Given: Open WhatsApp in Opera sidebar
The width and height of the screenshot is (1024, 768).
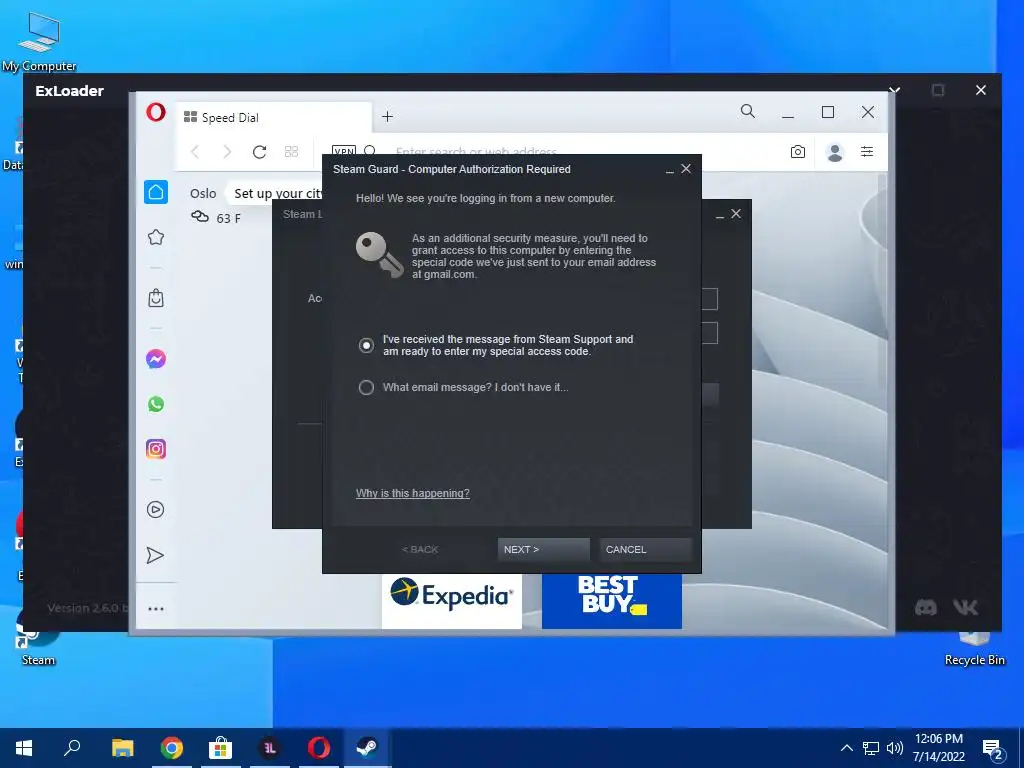Looking at the screenshot, I should coord(155,404).
